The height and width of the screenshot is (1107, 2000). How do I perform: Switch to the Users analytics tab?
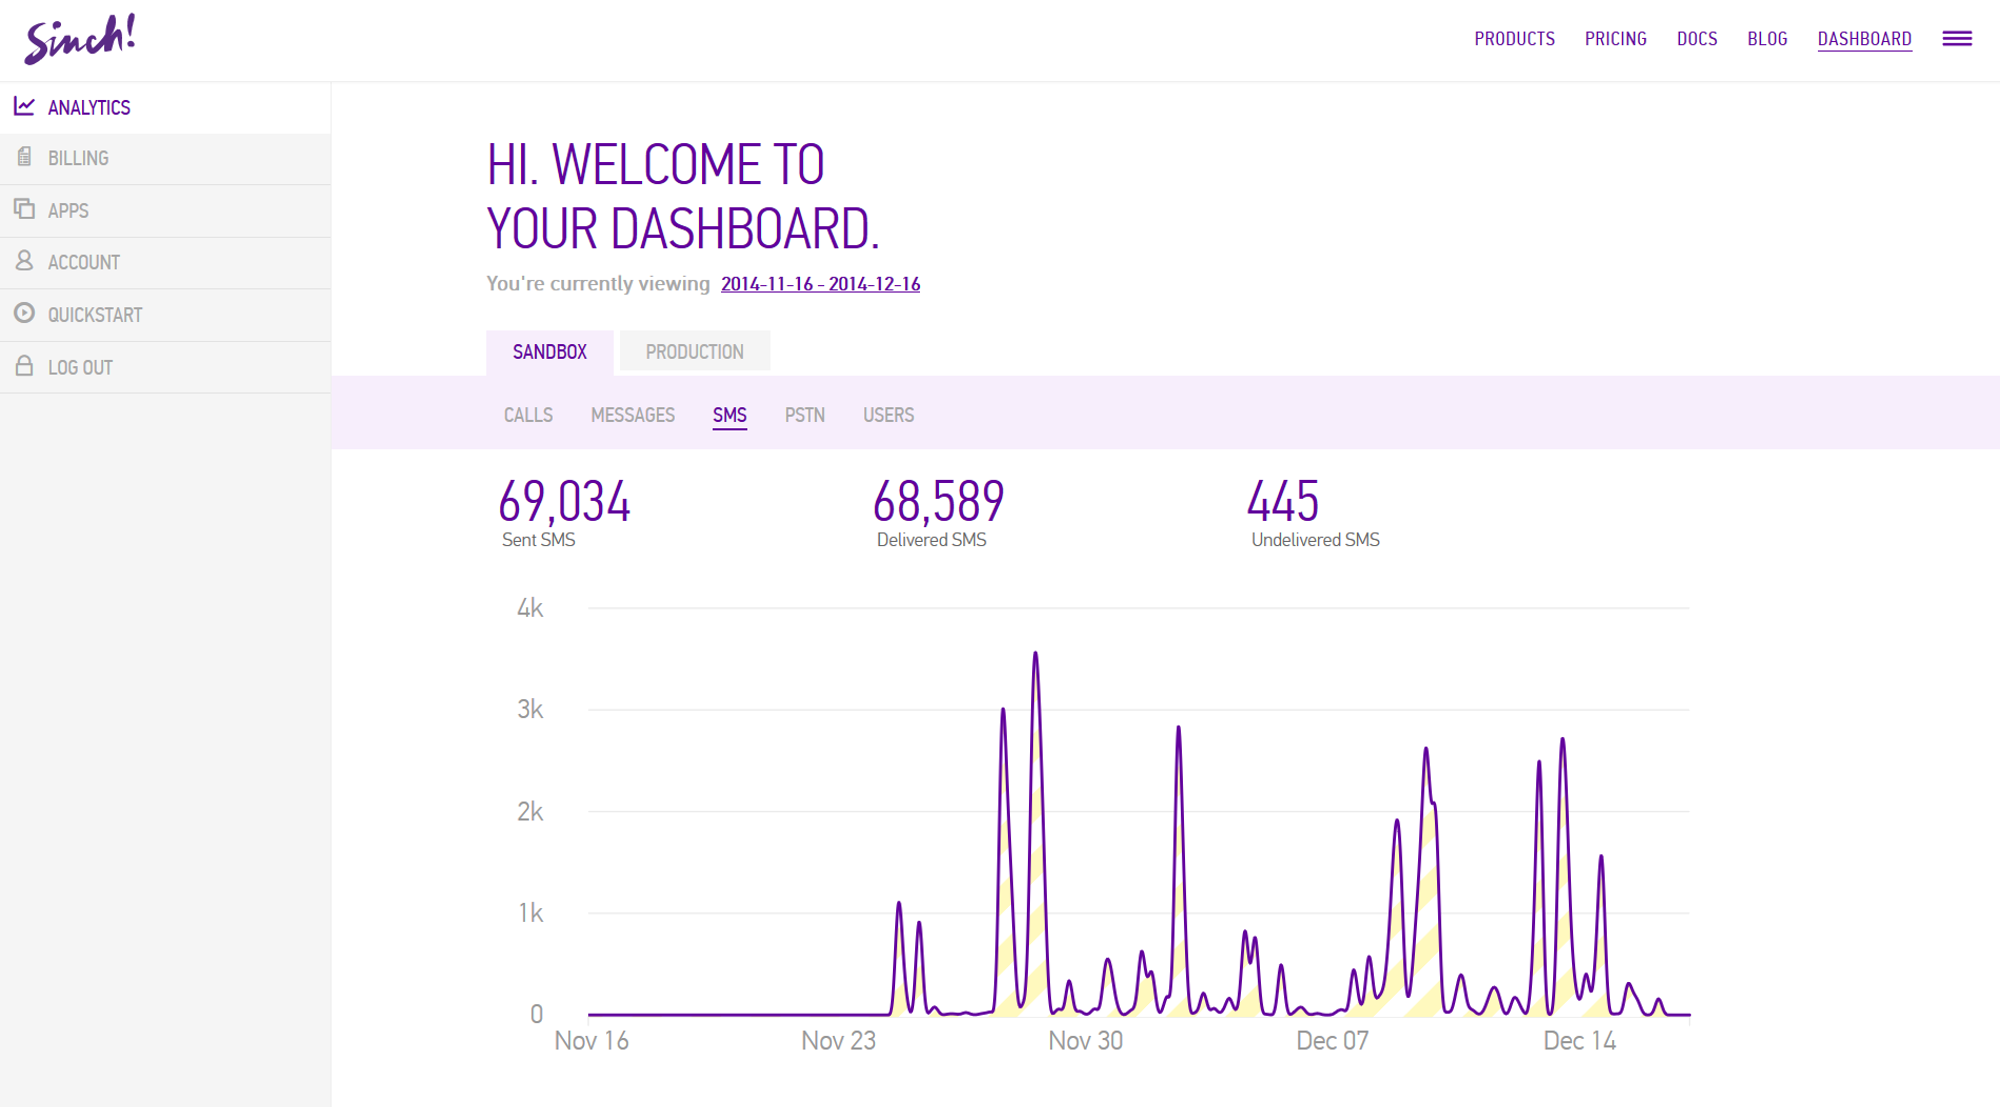[x=888, y=415]
